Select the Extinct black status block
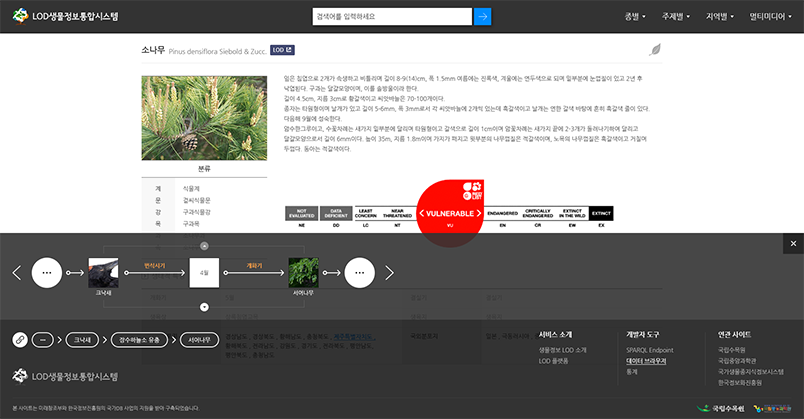804x419 pixels. 601,213
